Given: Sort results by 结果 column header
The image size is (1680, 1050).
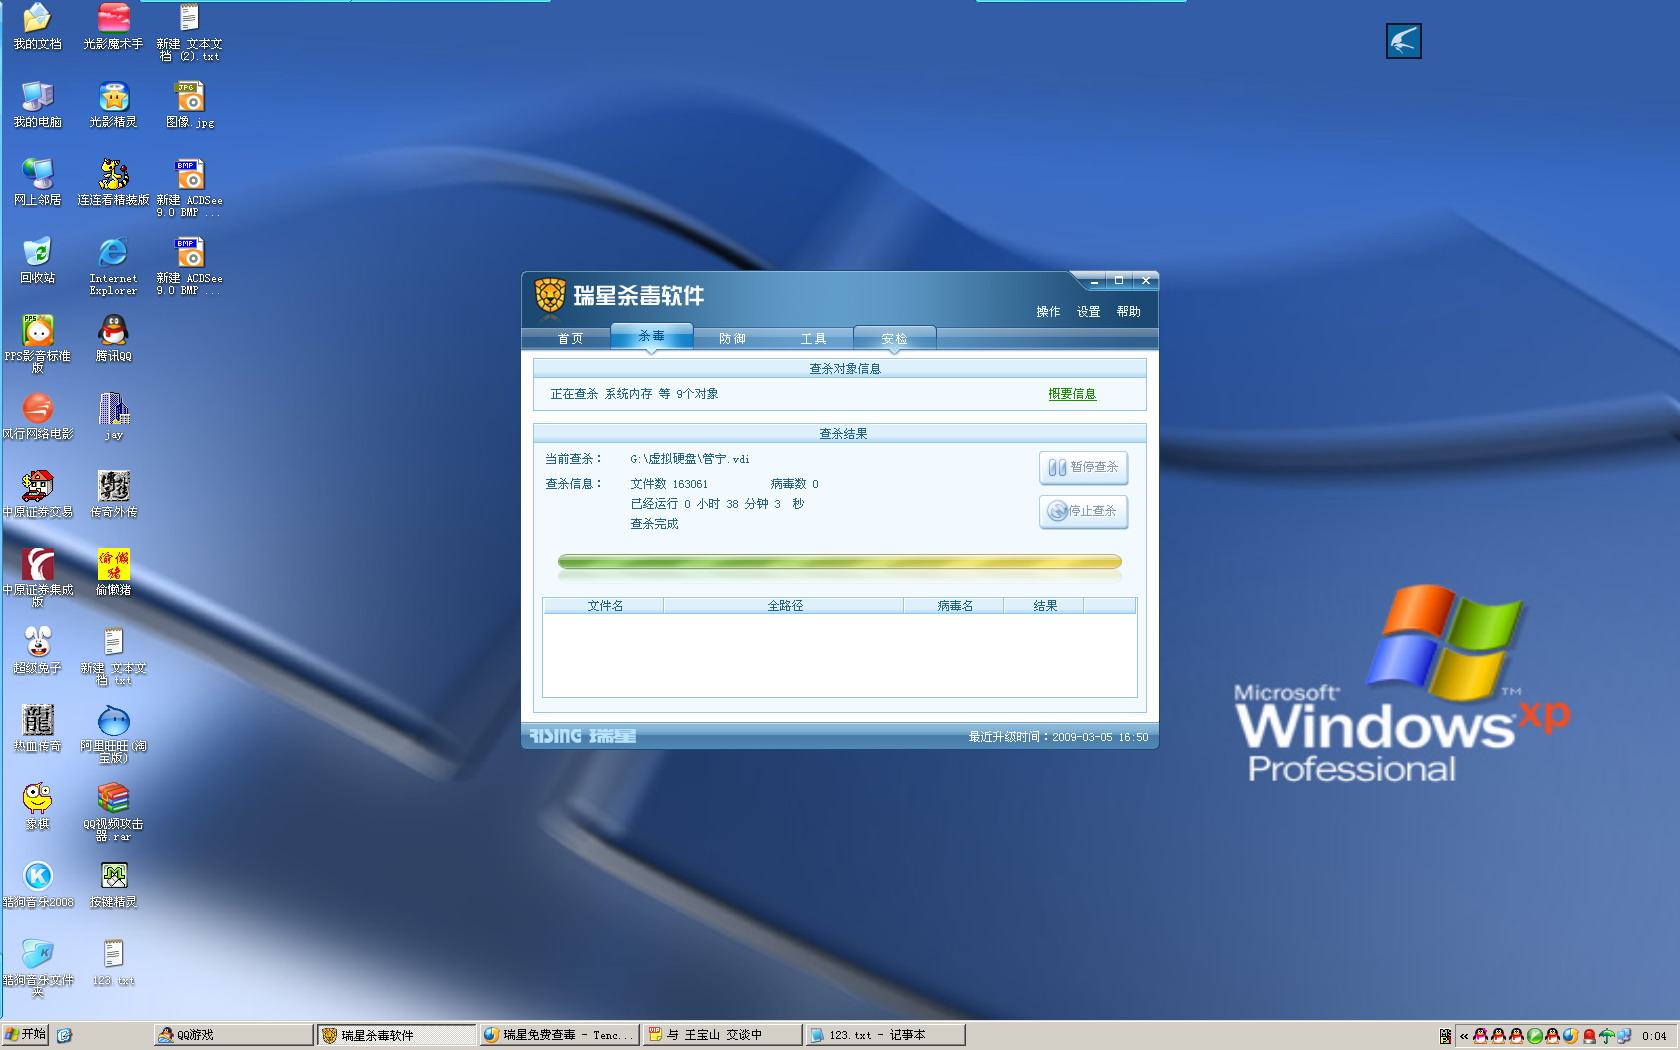Looking at the screenshot, I should point(1044,606).
